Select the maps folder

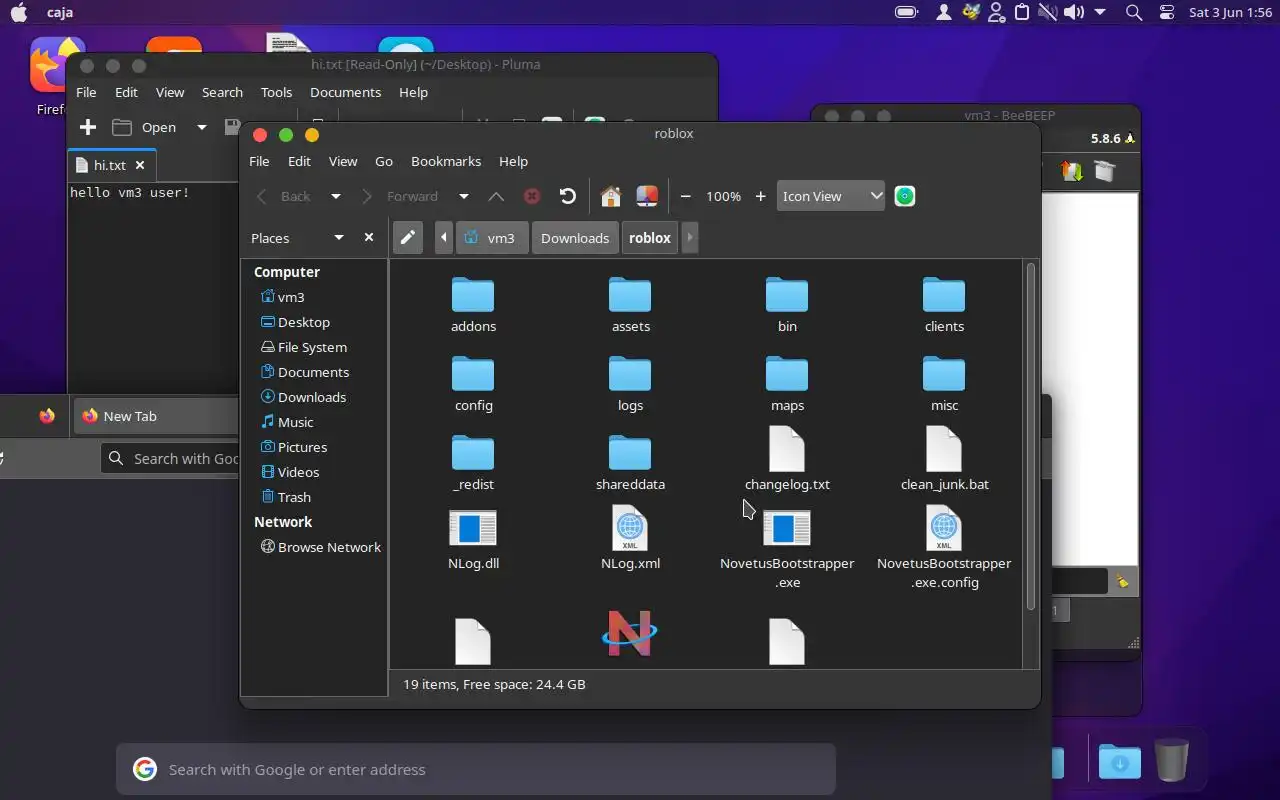[x=787, y=384]
